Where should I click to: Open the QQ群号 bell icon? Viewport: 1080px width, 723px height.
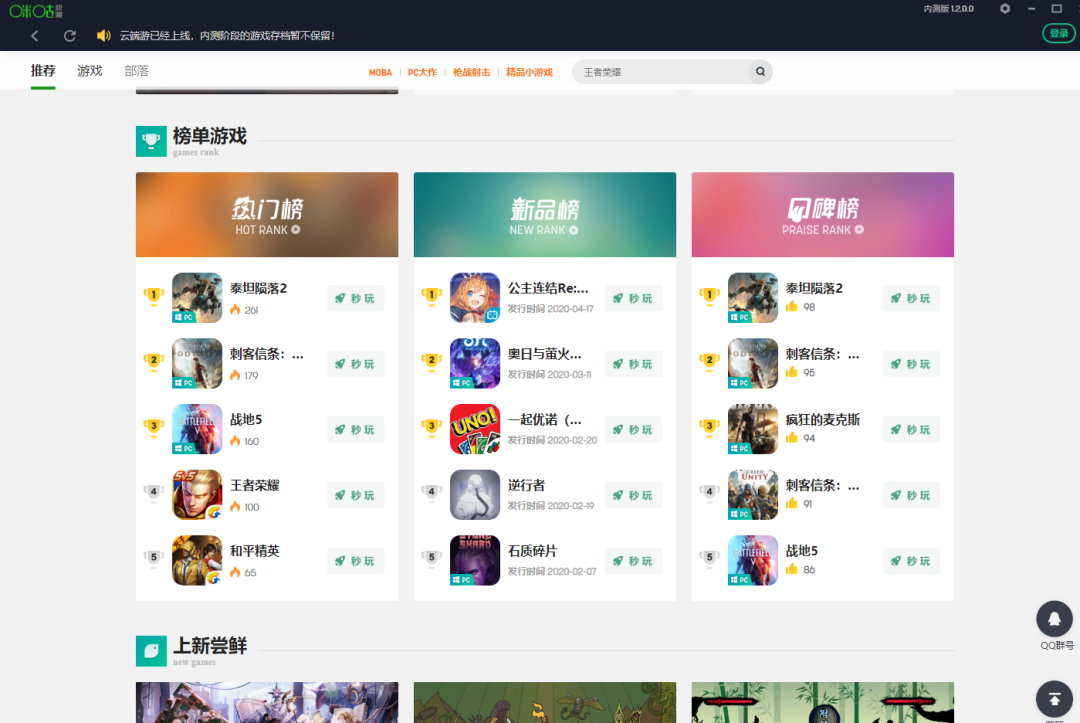click(1055, 619)
